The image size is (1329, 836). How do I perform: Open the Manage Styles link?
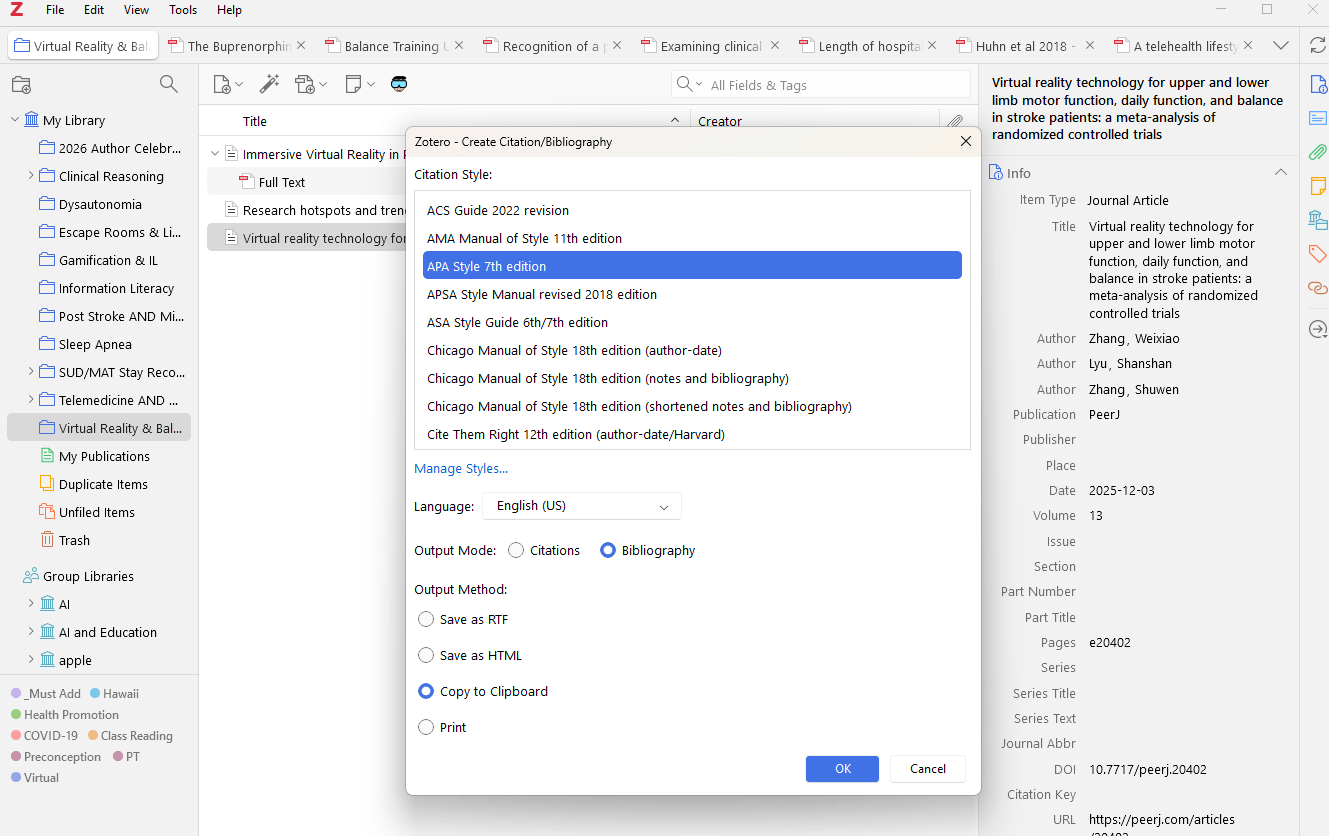(461, 468)
